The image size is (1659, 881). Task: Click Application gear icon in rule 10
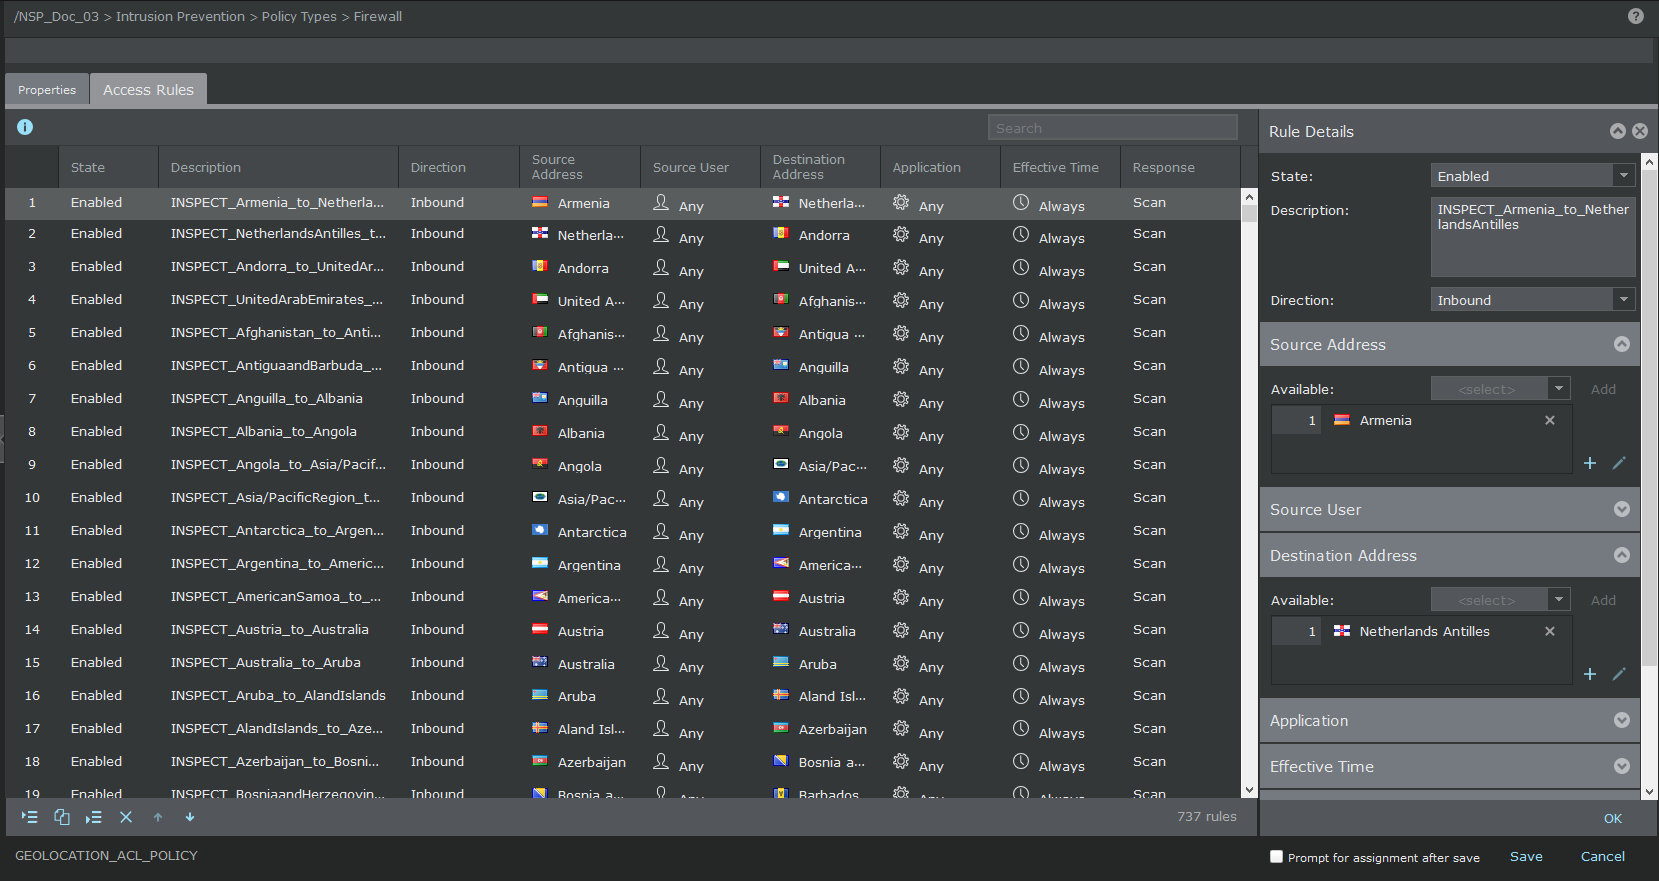(901, 498)
